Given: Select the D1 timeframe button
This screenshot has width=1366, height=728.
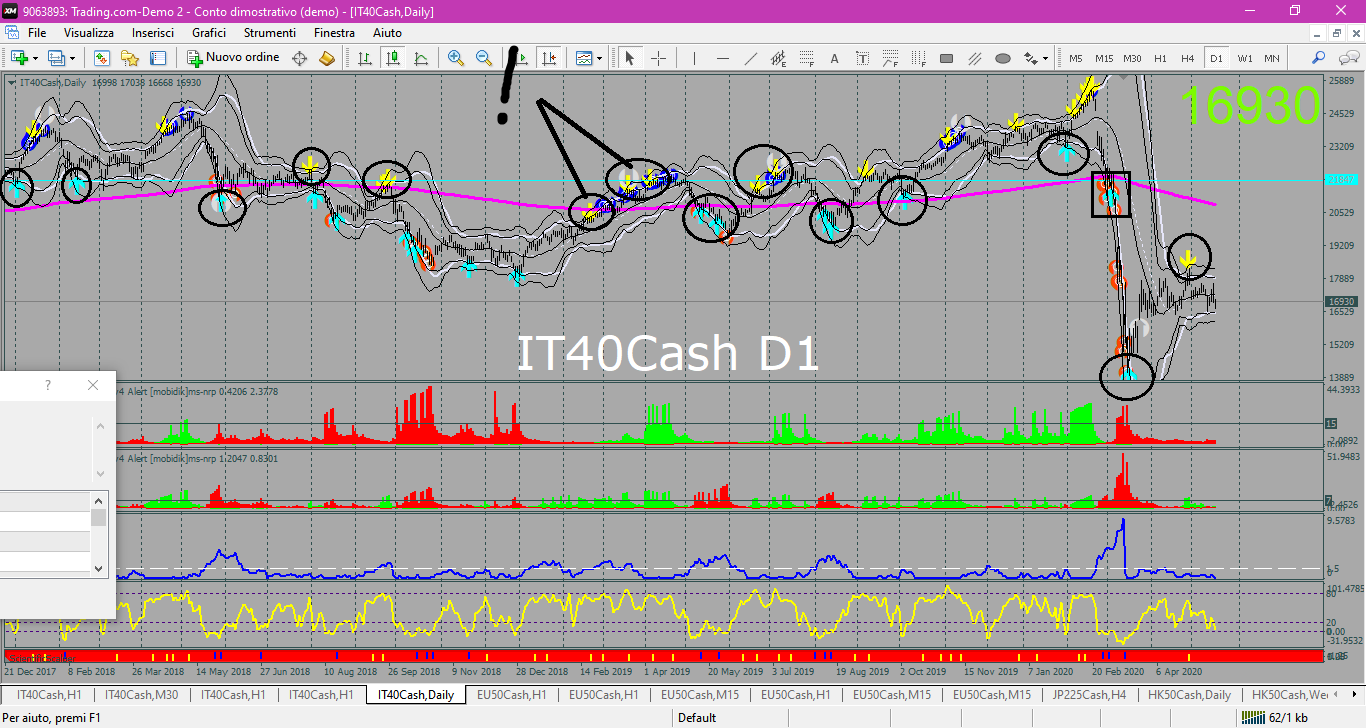Looking at the screenshot, I should (x=1216, y=58).
